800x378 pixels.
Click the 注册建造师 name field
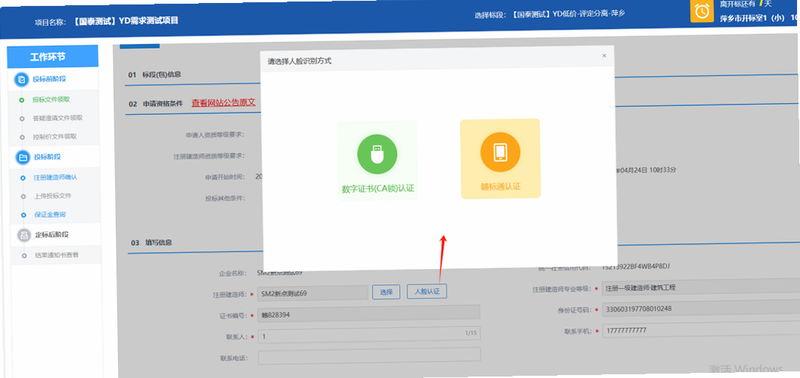(313, 293)
